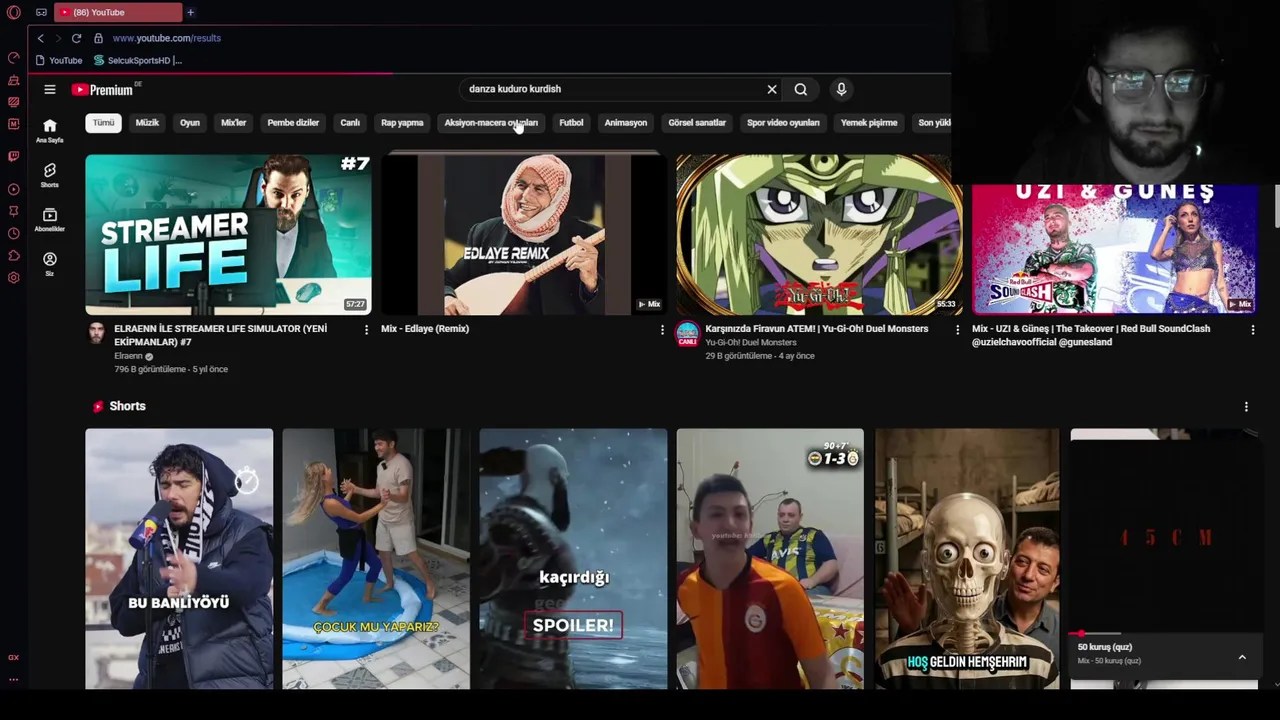This screenshot has height=720, width=1280.
Task: Open Yu-Gi-Oh! Duel Monsters channel name link
Action: coord(751,342)
